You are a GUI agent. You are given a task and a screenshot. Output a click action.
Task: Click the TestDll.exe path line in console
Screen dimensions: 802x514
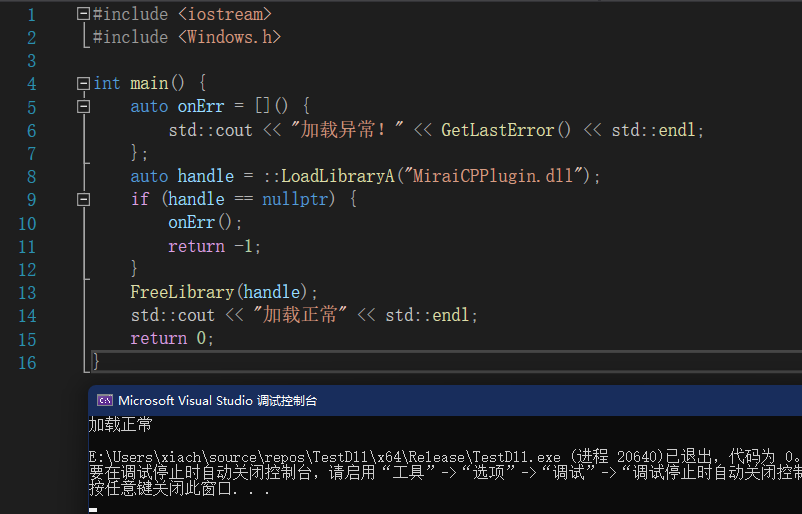(443, 456)
